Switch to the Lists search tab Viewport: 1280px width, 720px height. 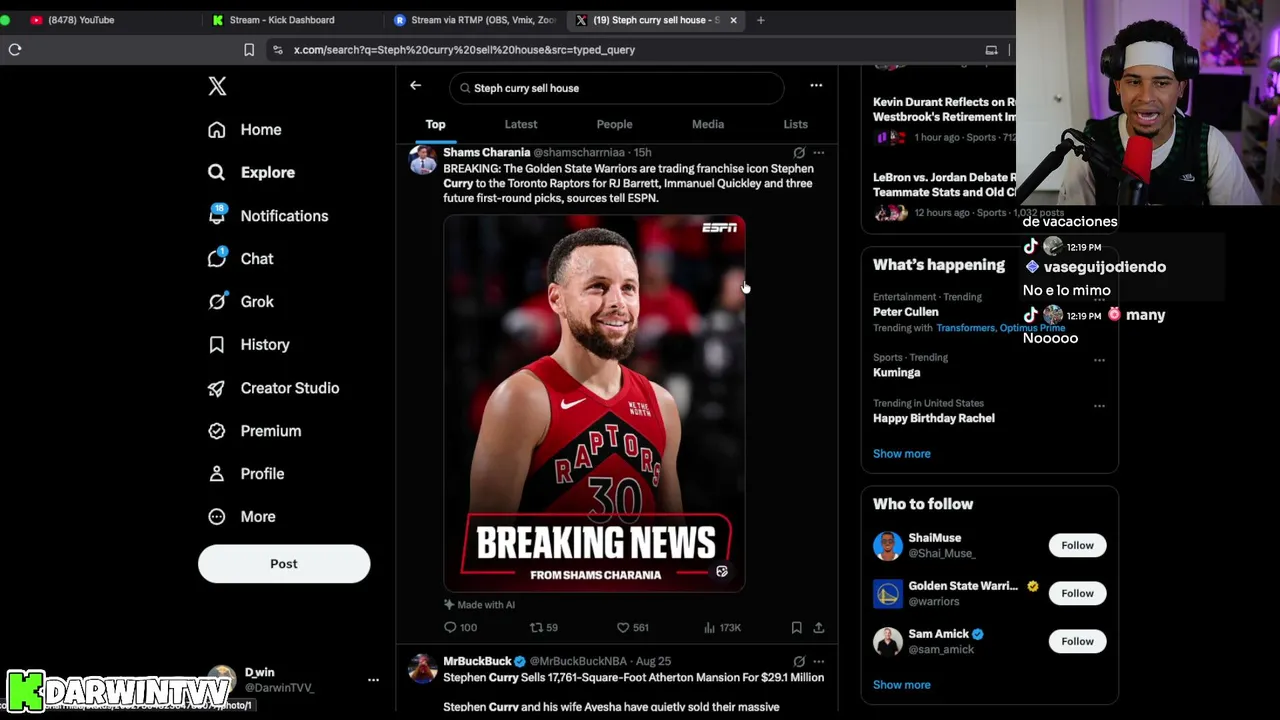coord(795,125)
